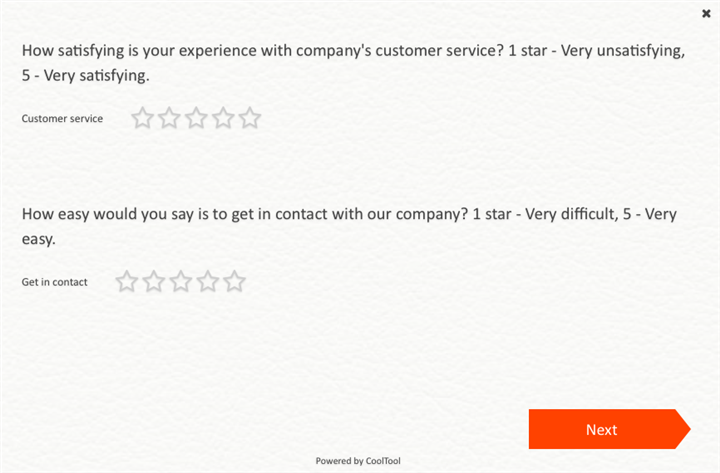
Task: Give Customer service three stars
Action: (x=197, y=119)
